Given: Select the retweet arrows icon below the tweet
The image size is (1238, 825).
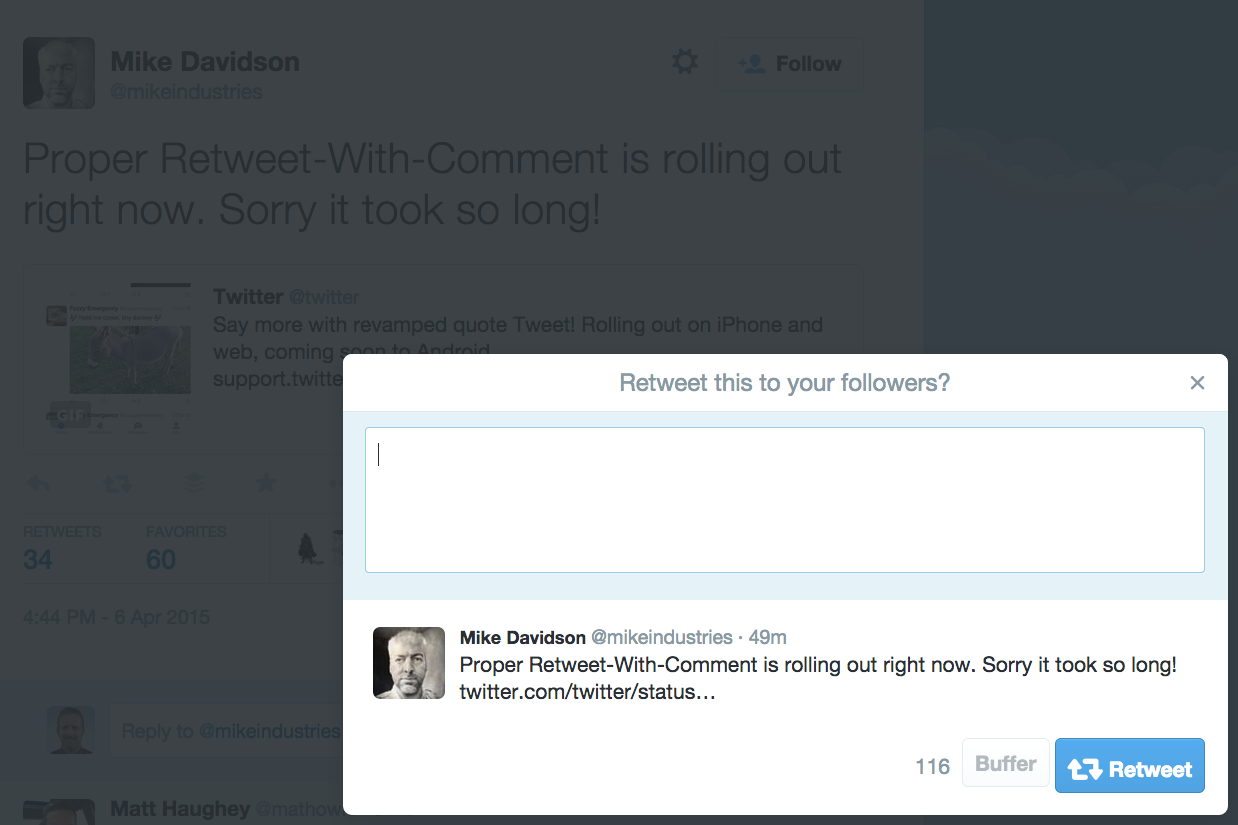Looking at the screenshot, I should click(117, 483).
